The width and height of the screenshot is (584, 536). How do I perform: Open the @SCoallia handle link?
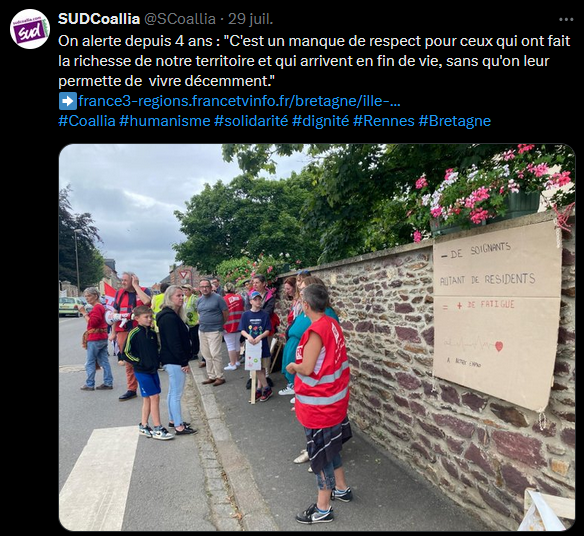(180, 19)
